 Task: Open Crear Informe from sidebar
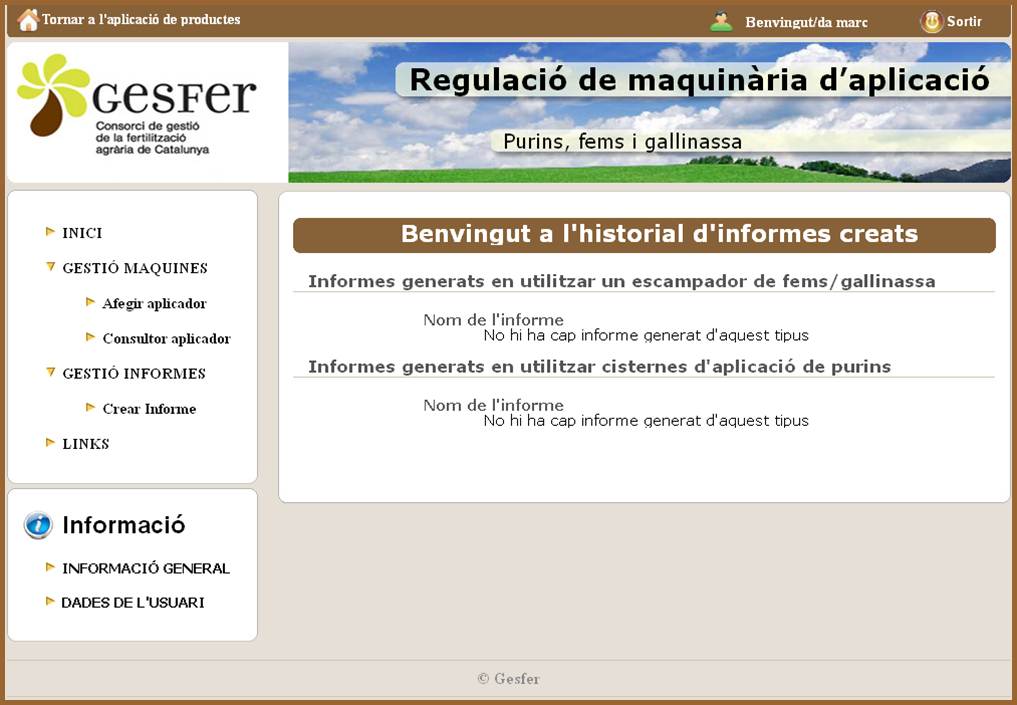(149, 409)
